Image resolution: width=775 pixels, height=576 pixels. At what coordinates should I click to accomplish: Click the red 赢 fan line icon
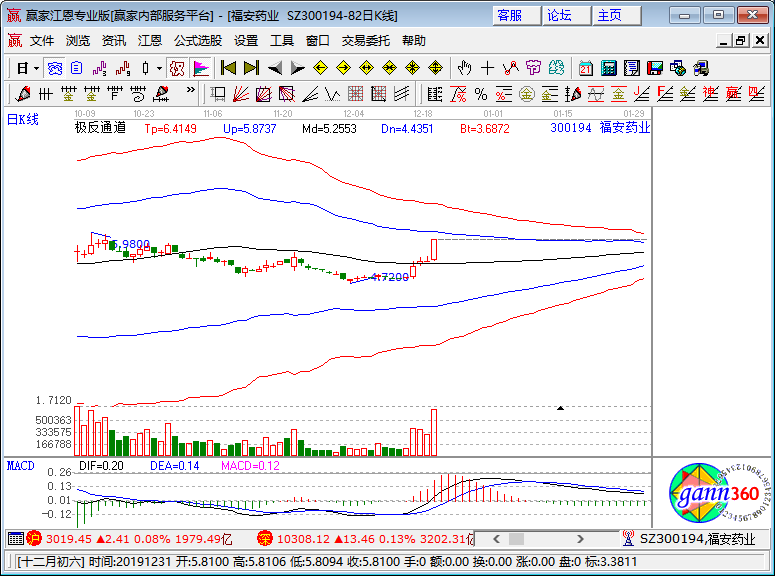click(733, 93)
